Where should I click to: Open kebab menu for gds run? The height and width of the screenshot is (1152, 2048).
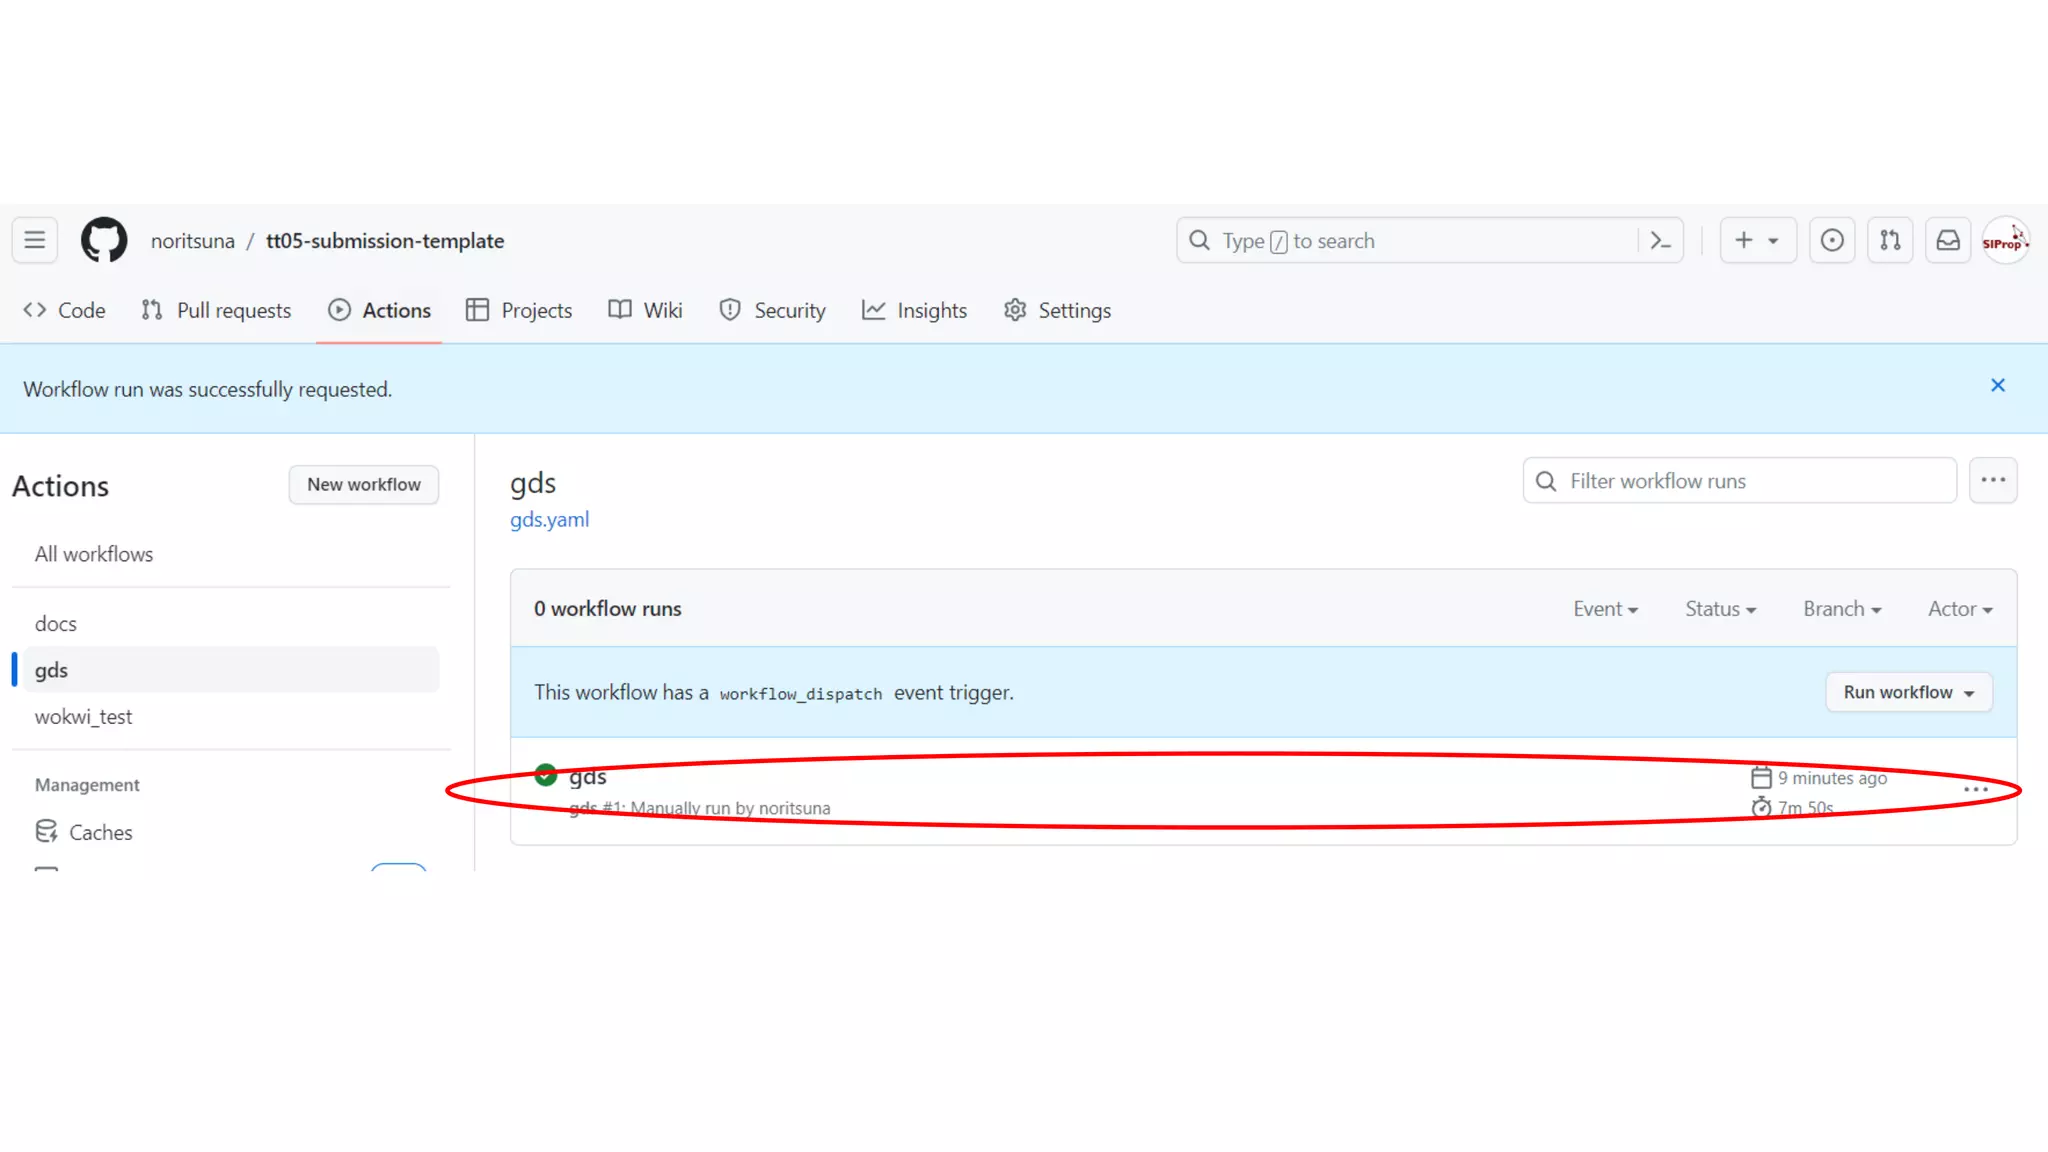coord(1975,790)
